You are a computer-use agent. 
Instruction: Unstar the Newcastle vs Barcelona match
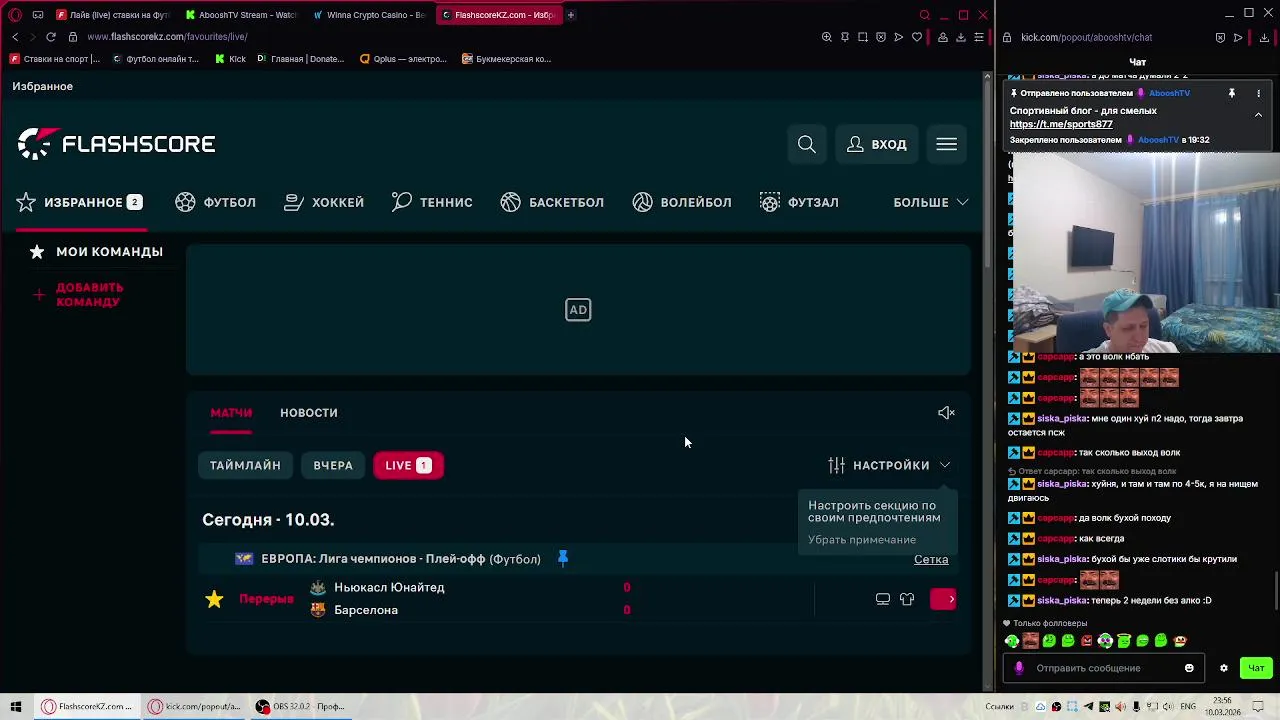pos(214,599)
